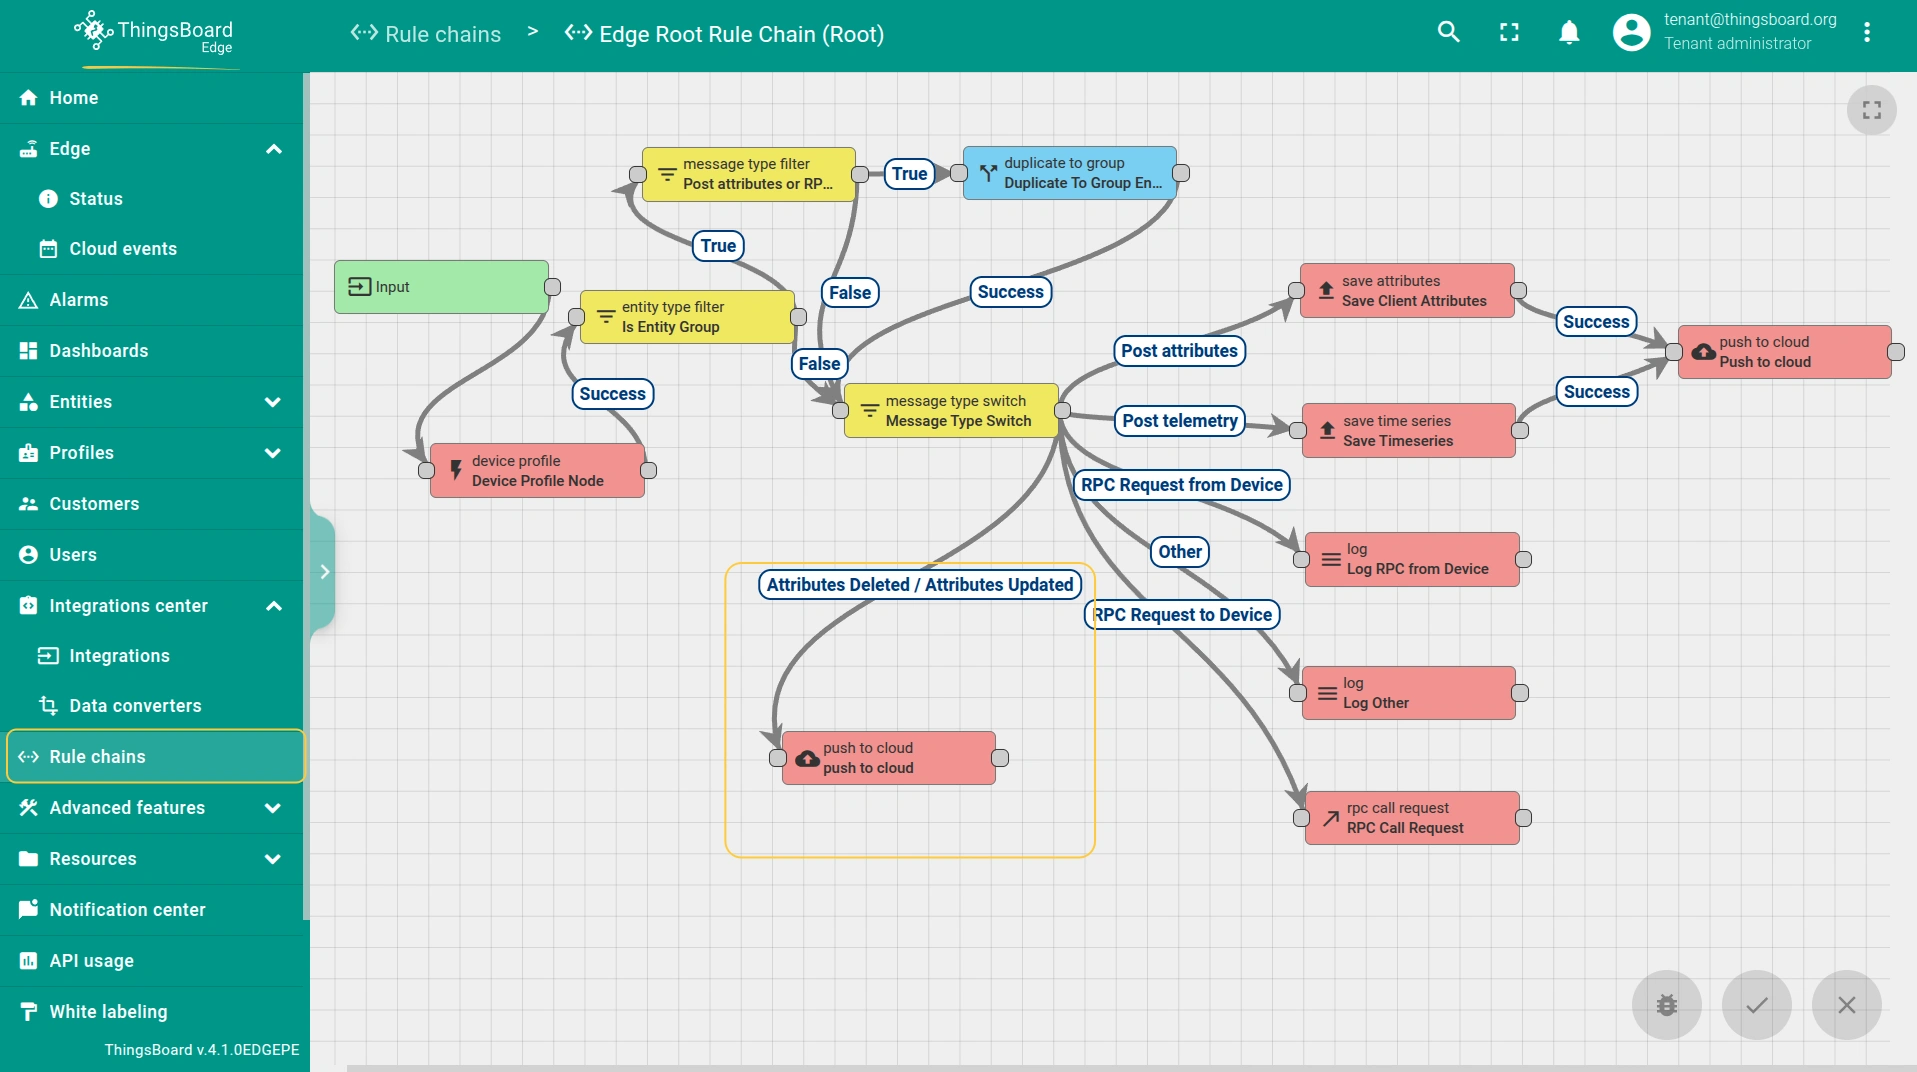The image size is (1917, 1072).
Task: Open the notifications bell
Action: (x=1569, y=32)
